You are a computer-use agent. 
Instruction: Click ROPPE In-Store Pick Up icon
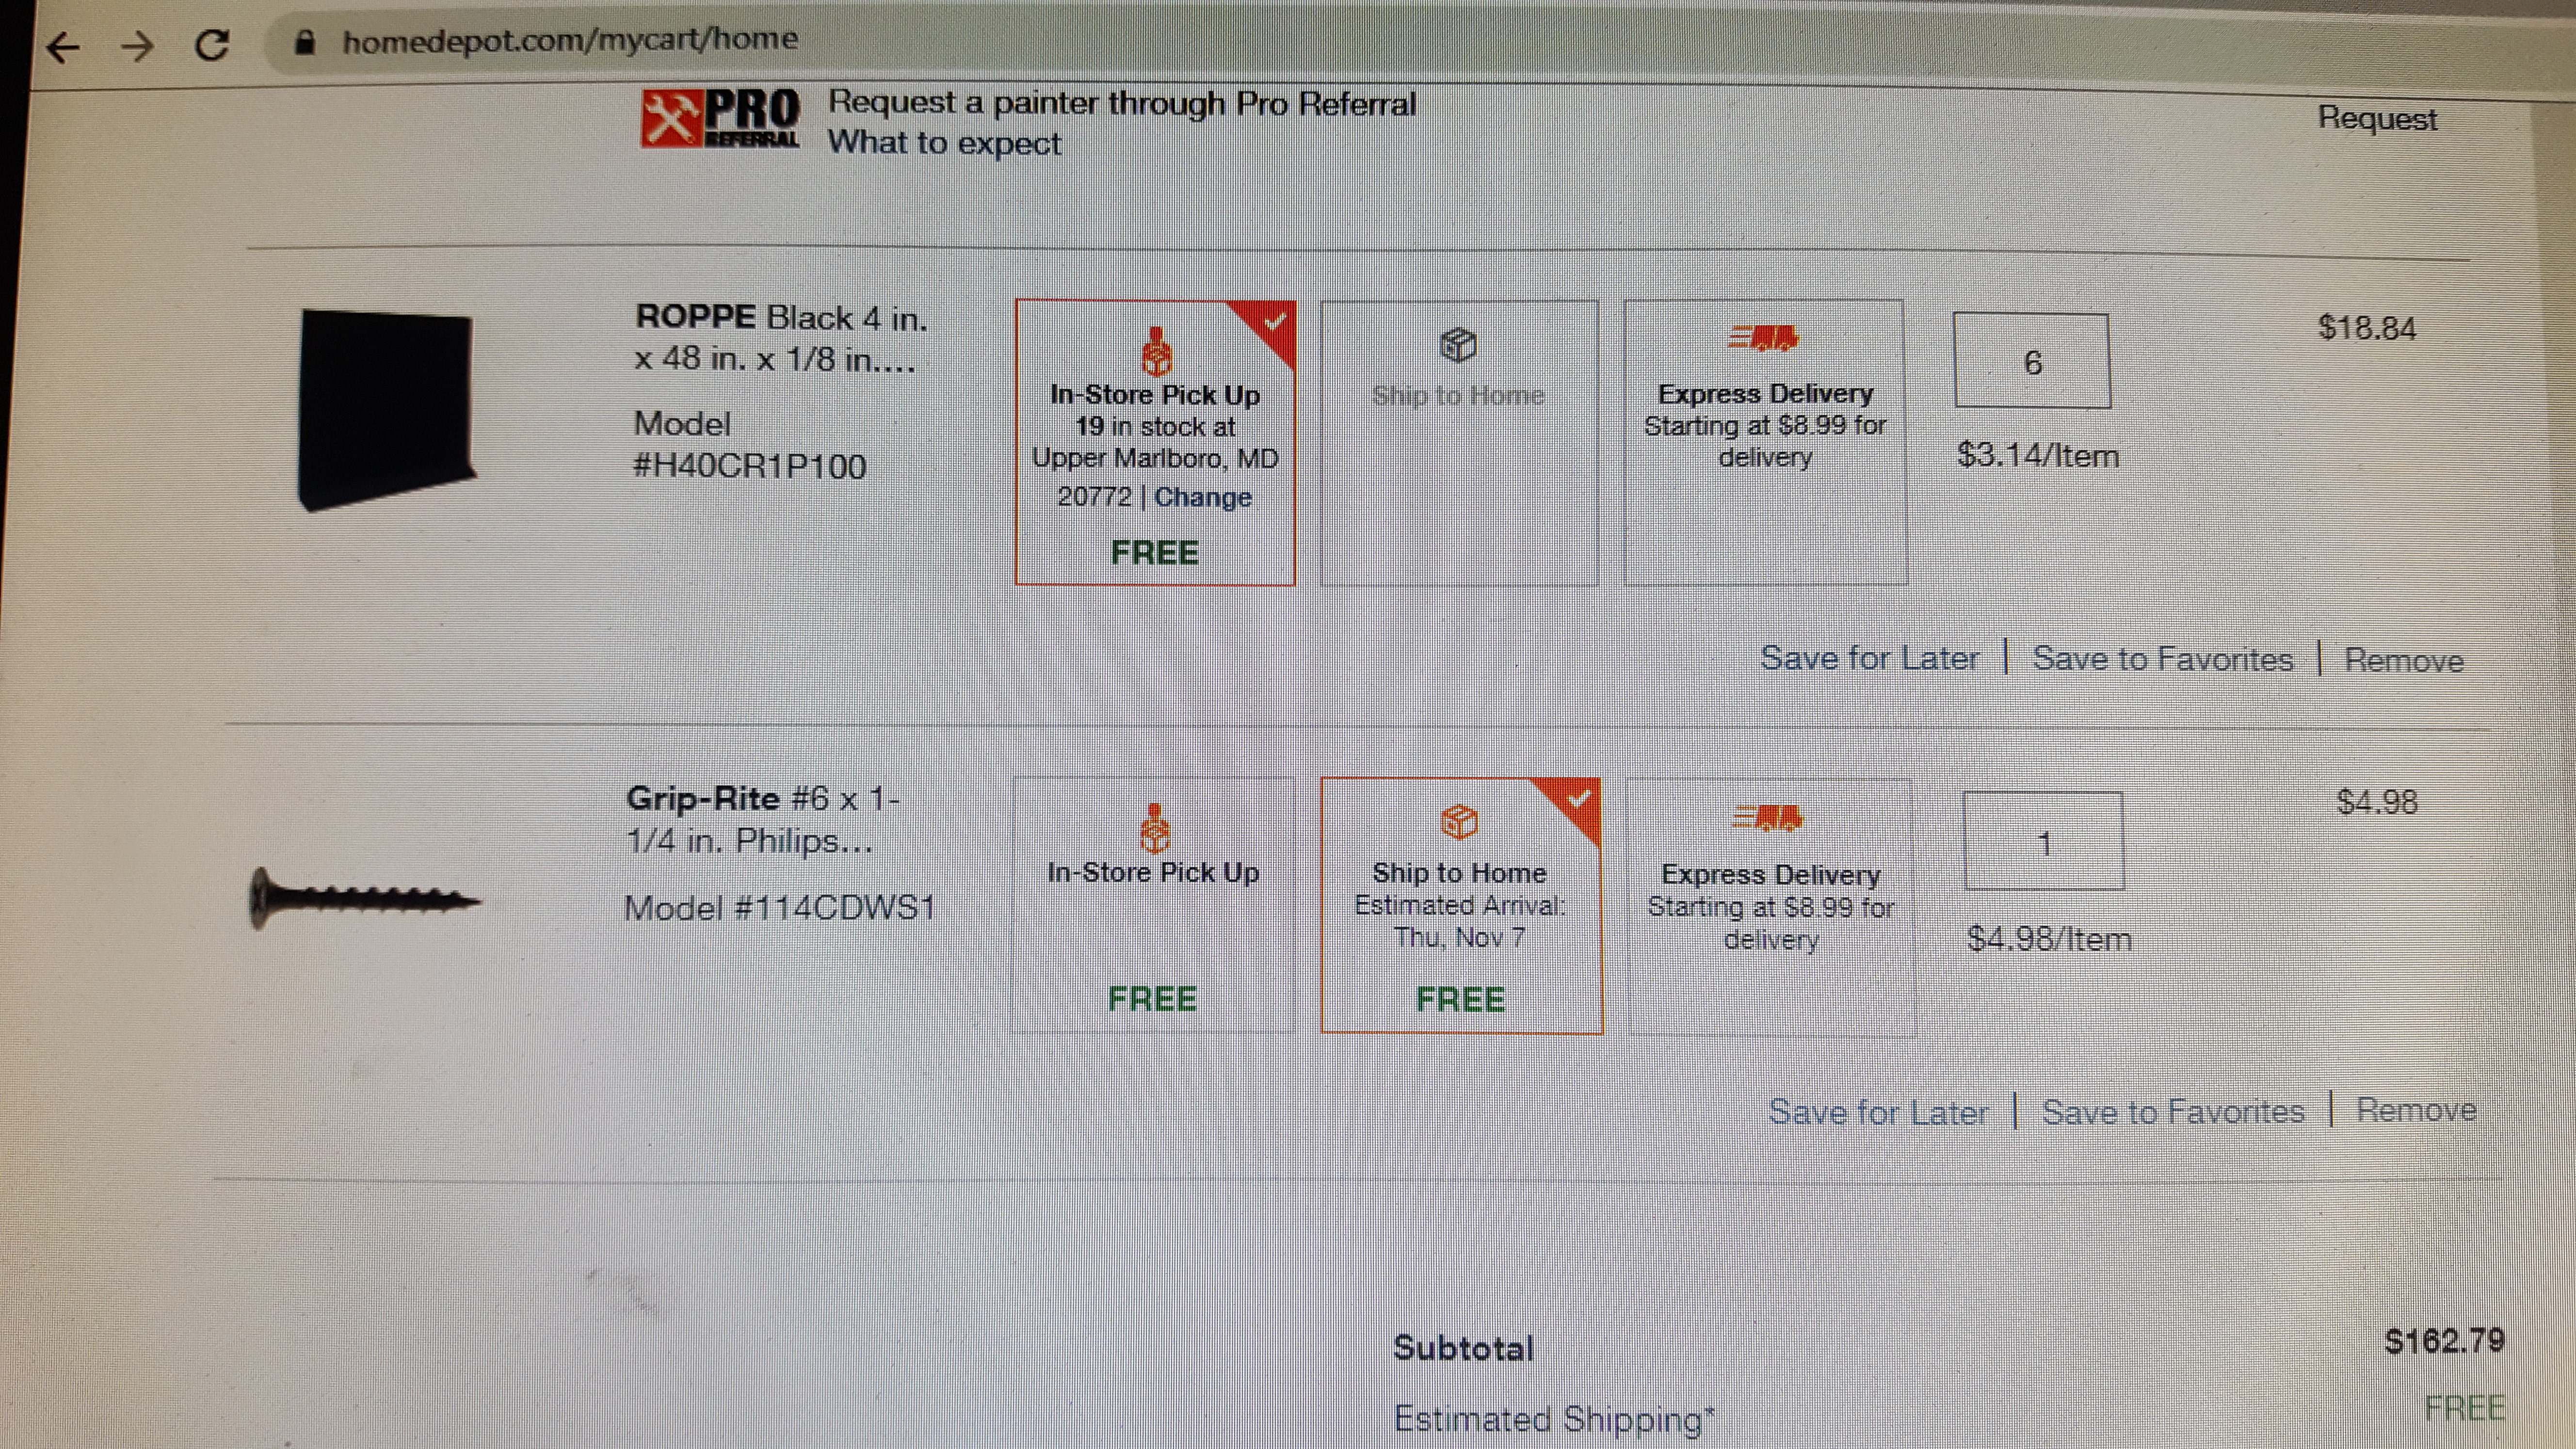(1157, 350)
